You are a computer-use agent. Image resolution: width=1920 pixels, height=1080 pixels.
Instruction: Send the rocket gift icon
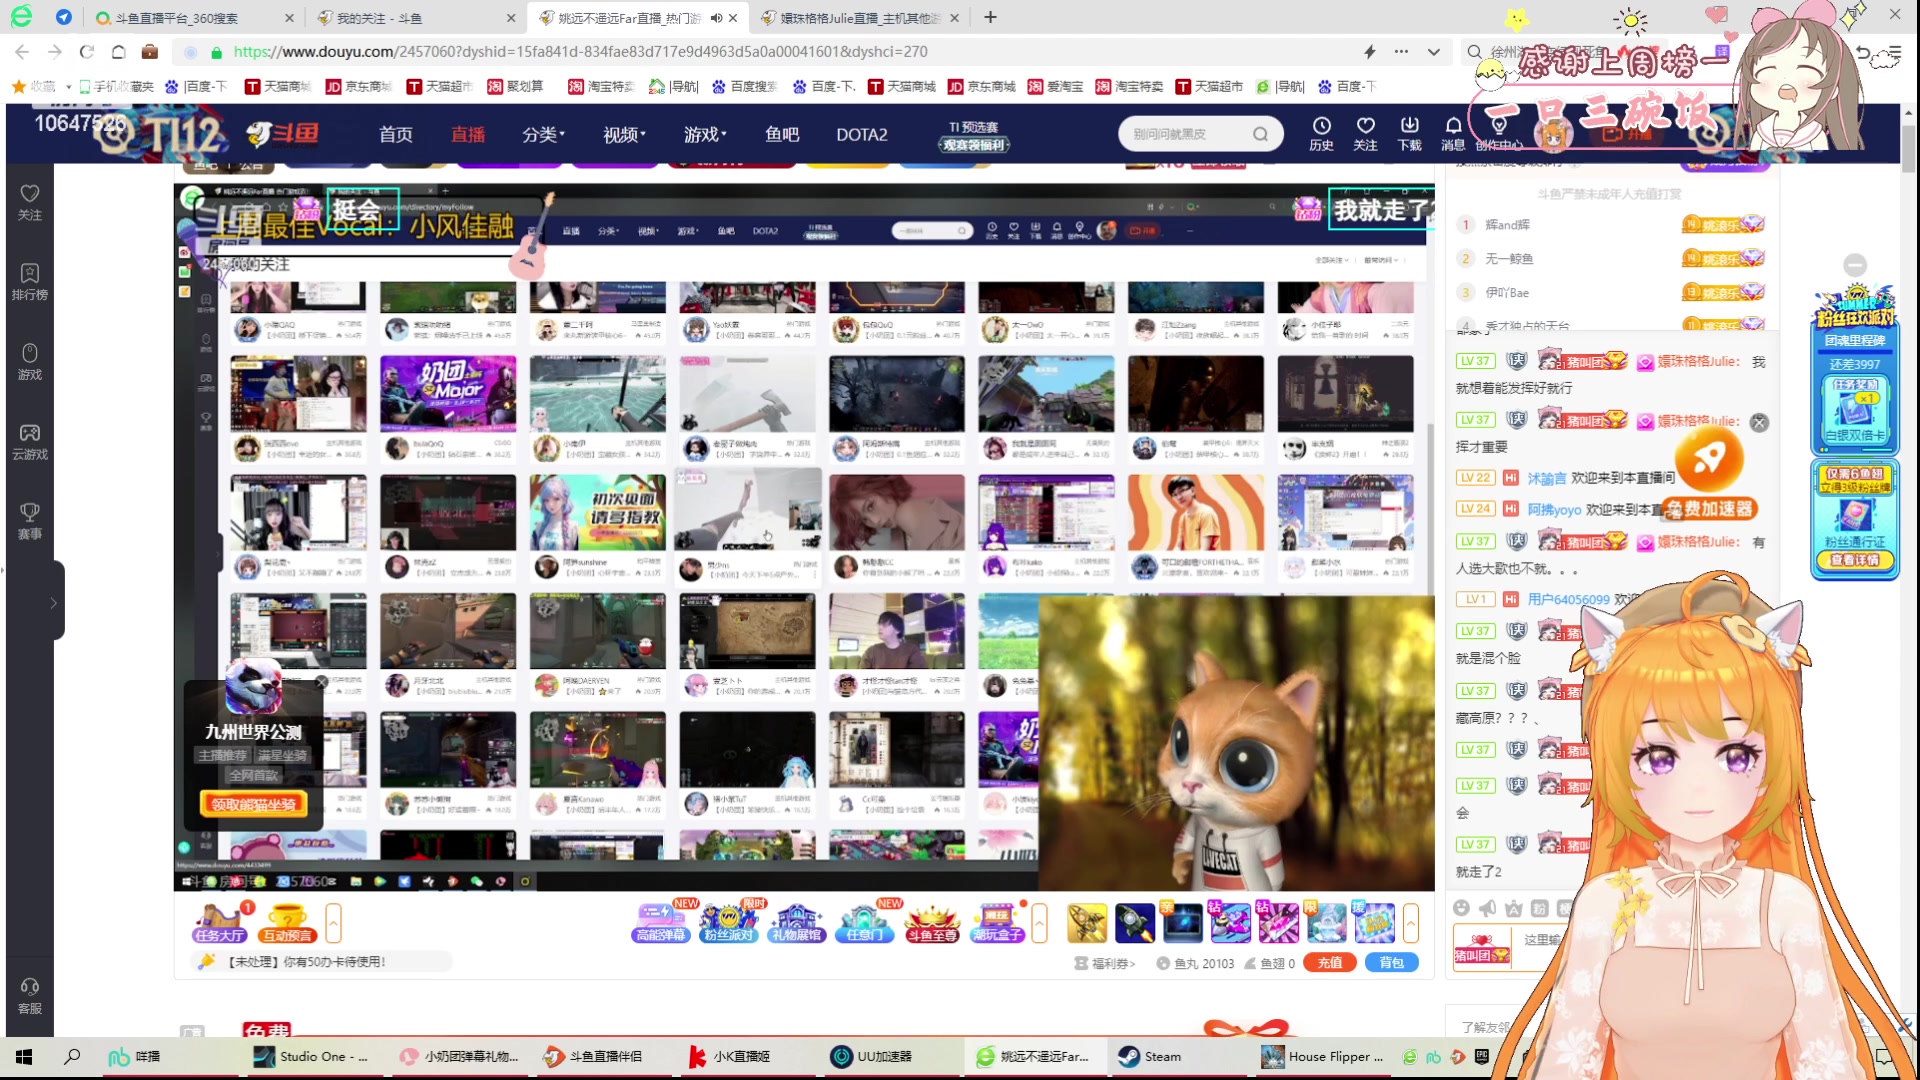[x=1135, y=923]
